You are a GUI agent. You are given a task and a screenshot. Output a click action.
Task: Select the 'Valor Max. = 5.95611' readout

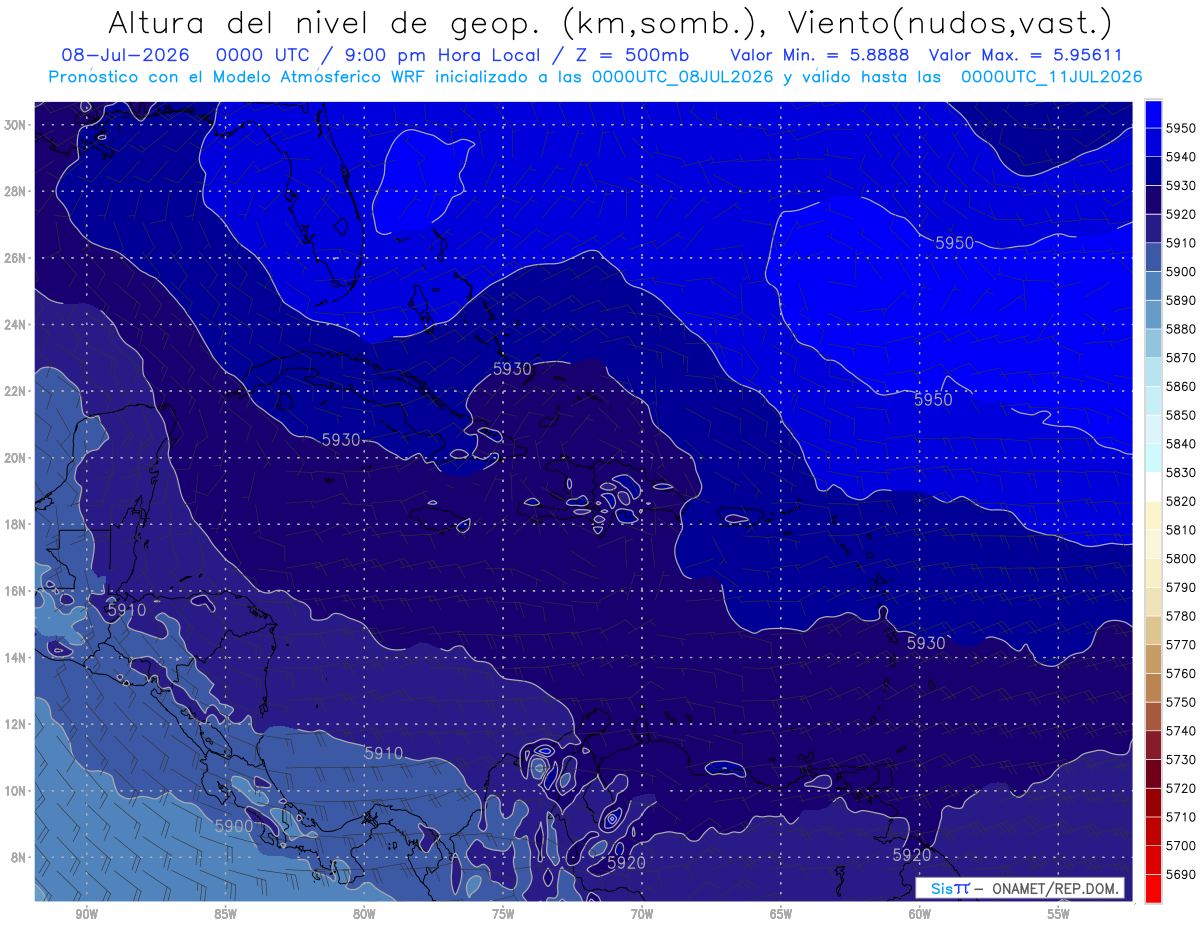(1025, 55)
